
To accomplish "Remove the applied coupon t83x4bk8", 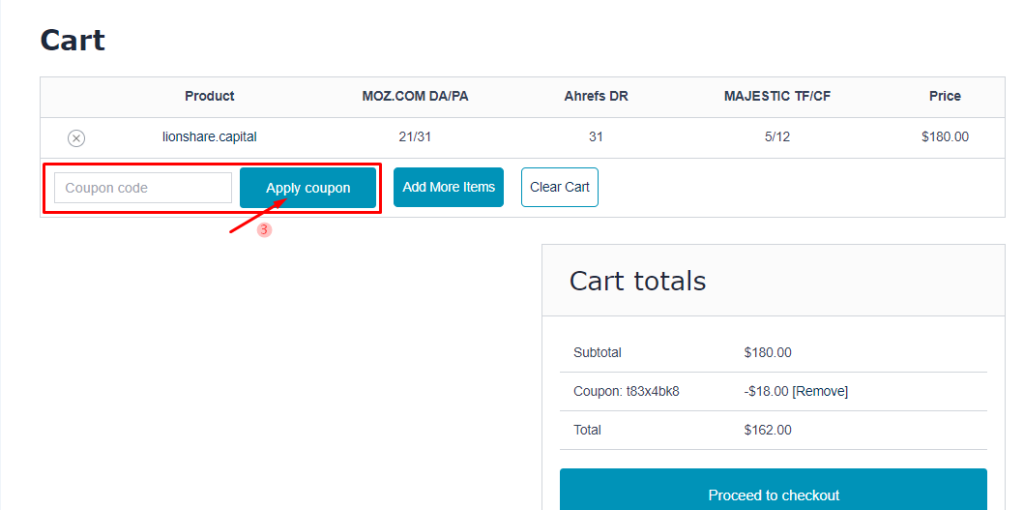I will tap(820, 391).
